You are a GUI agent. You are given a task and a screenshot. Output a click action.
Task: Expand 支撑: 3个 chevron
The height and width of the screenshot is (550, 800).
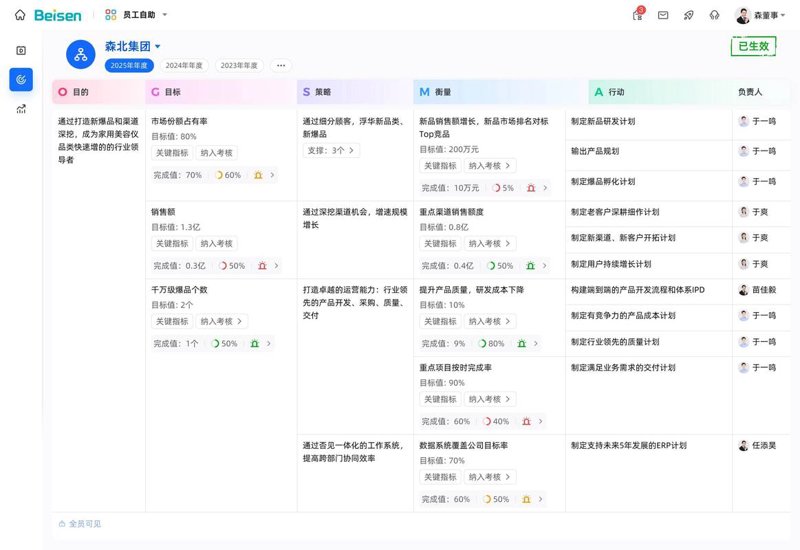tap(351, 151)
